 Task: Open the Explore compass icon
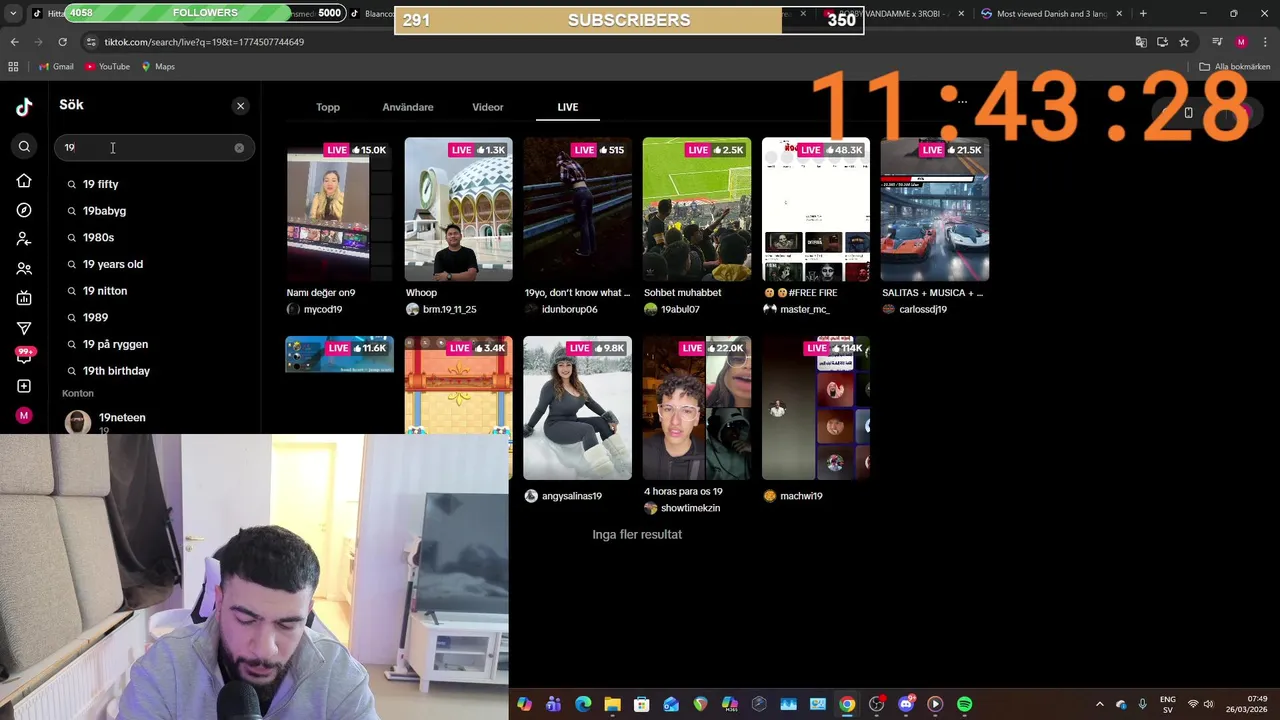point(24,210)
